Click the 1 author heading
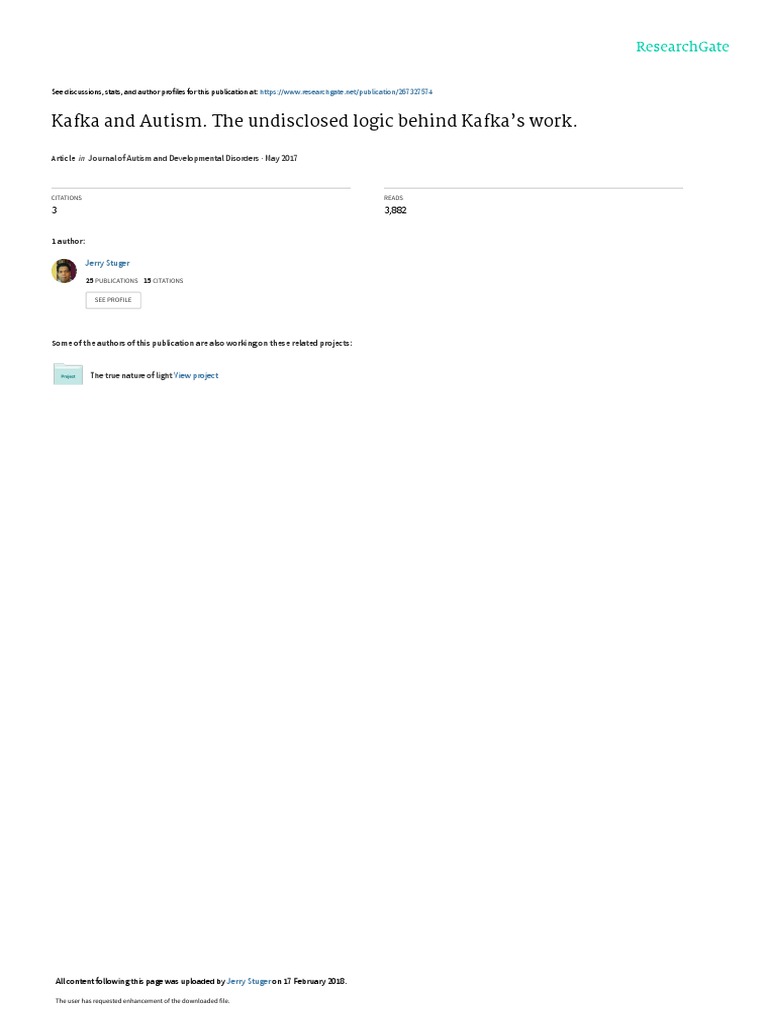The width and height of the screenshot is (768, 1024). point(68,241)
